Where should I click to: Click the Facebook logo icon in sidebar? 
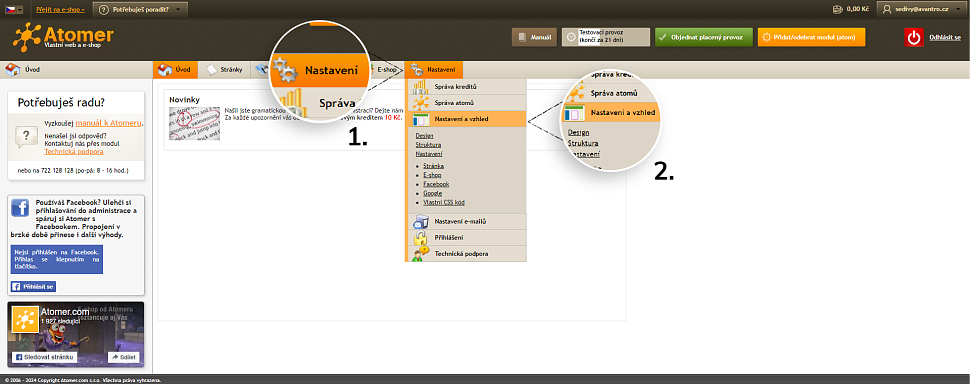tap(20, 208)
